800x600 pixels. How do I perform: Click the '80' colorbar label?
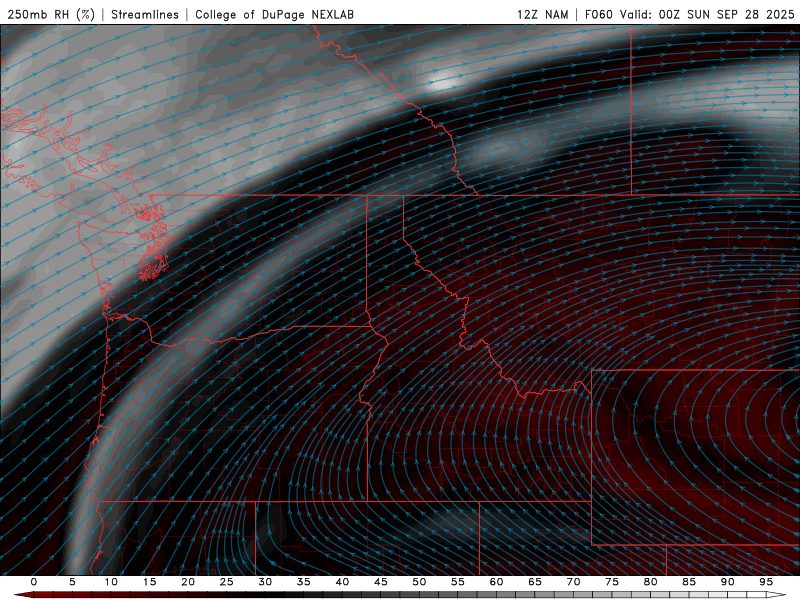tap(650, 582)
